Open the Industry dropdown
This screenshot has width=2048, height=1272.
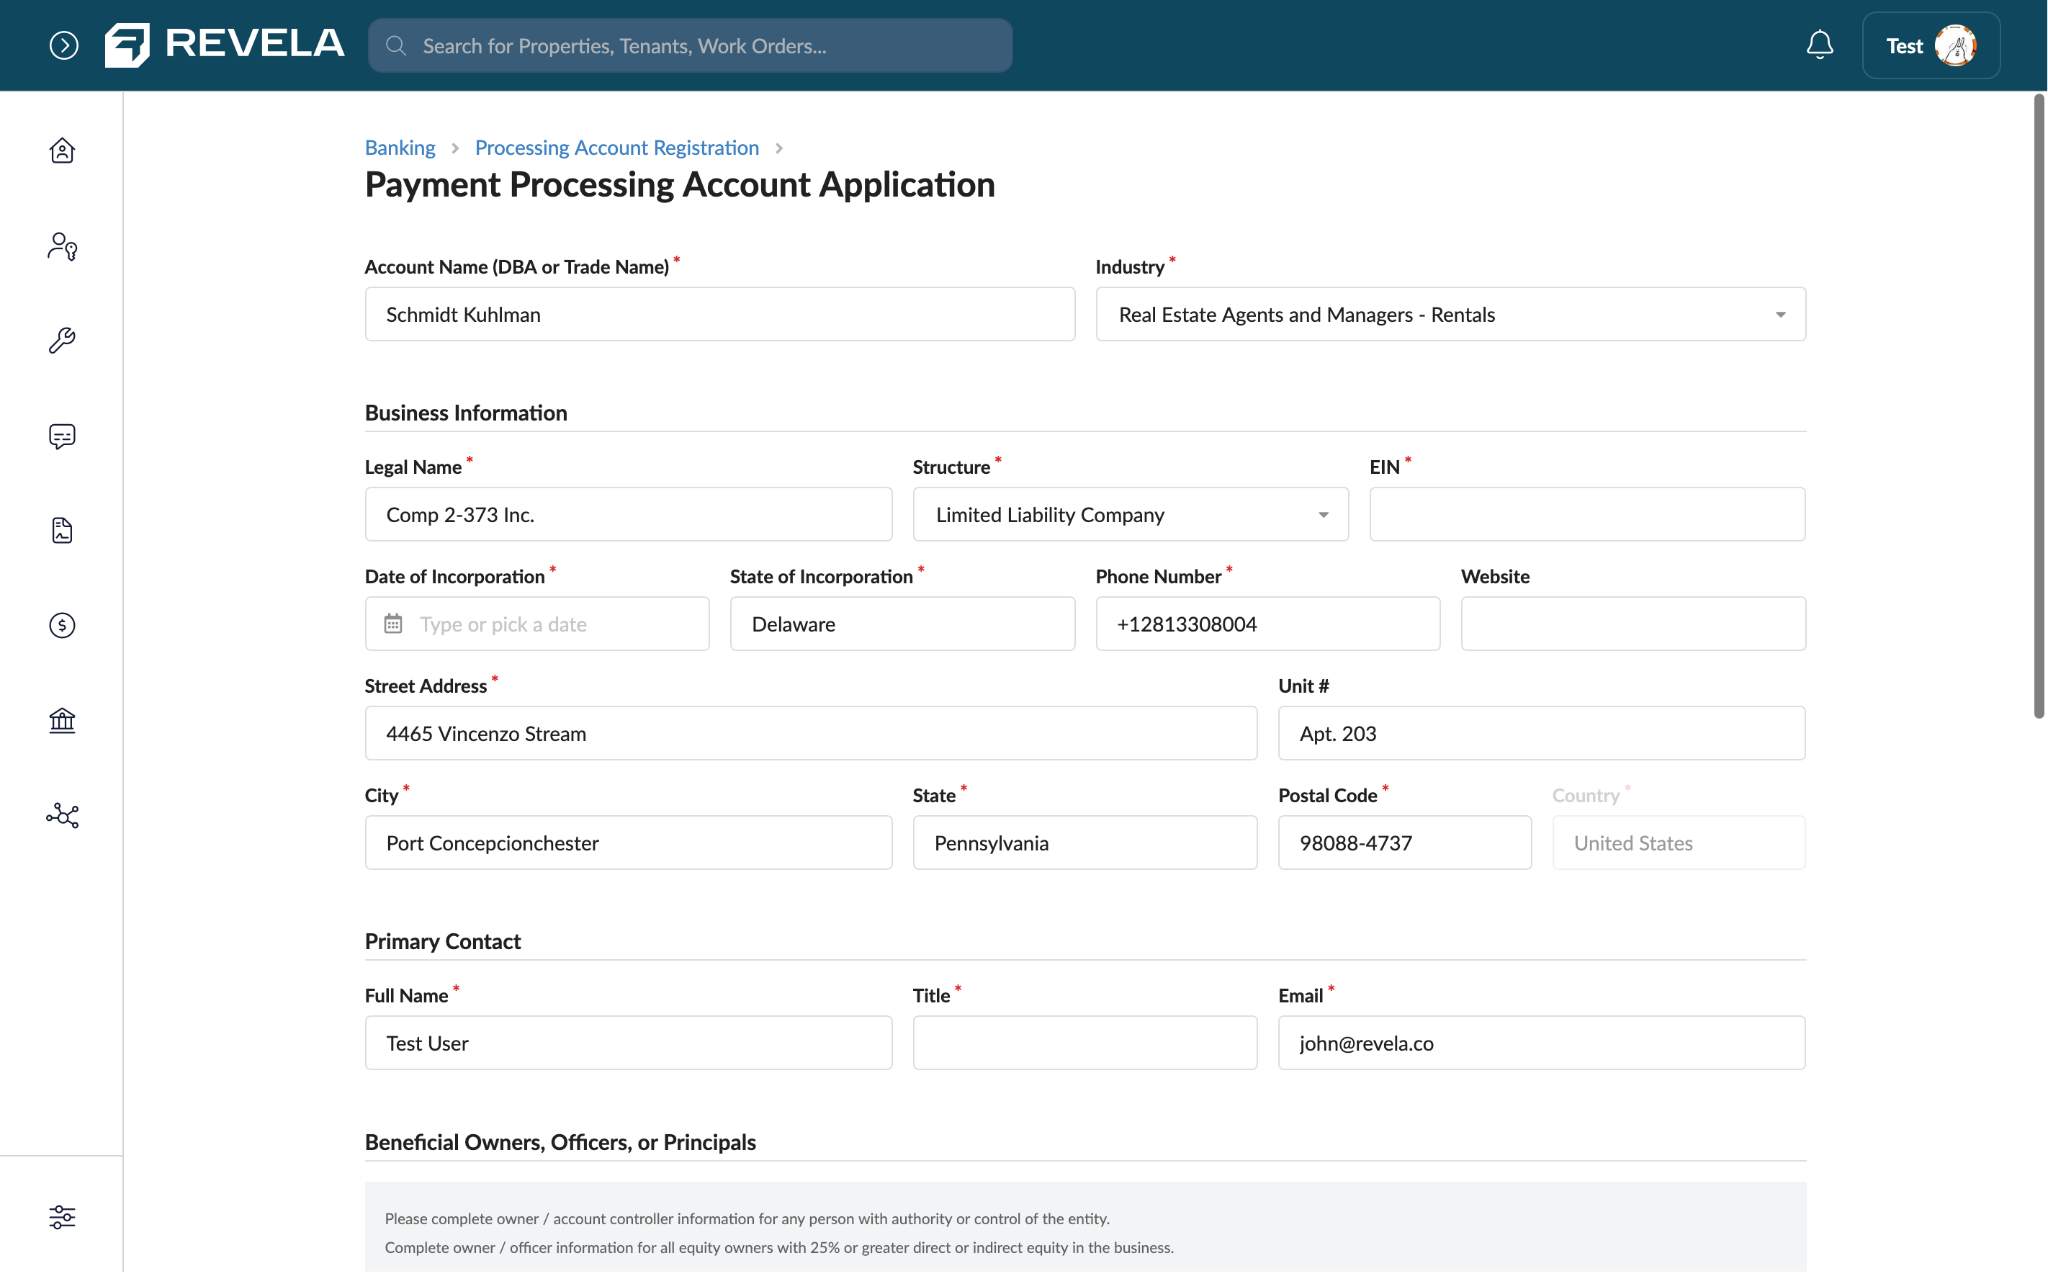tap(1450, 314)
